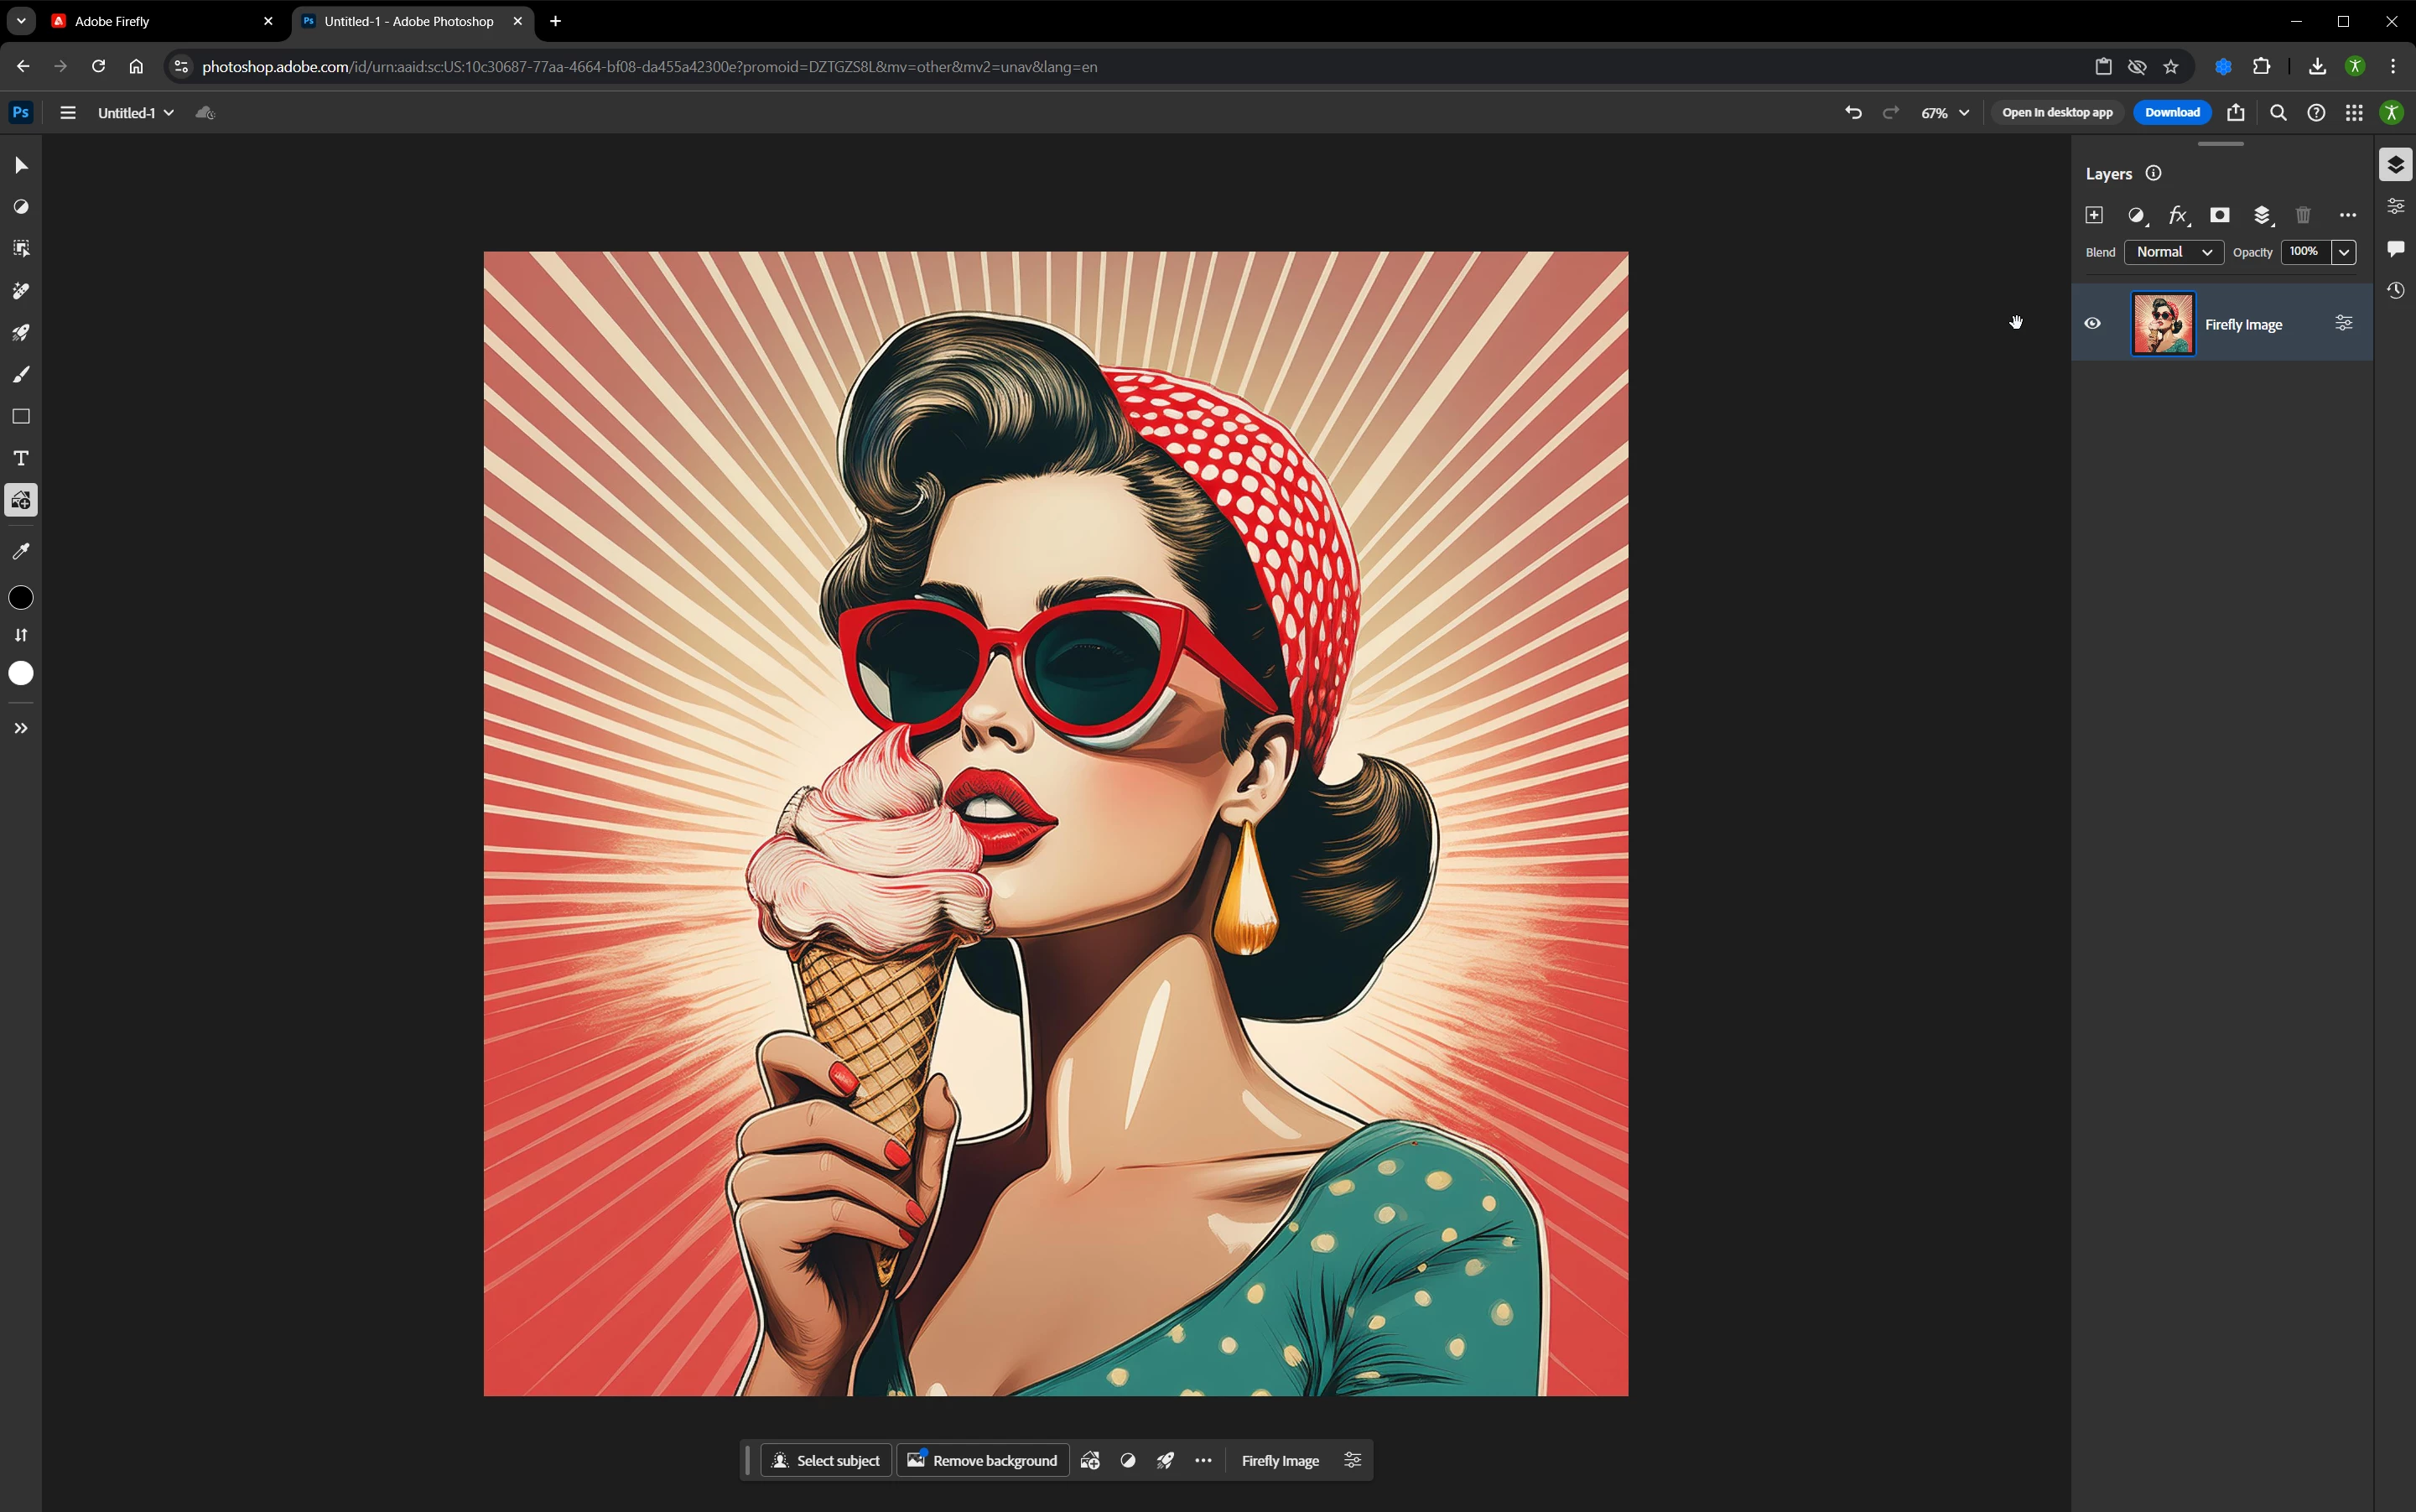
Task: Open the black foreground color swatch
Action: pyautogui.click(x=21, y=598)
